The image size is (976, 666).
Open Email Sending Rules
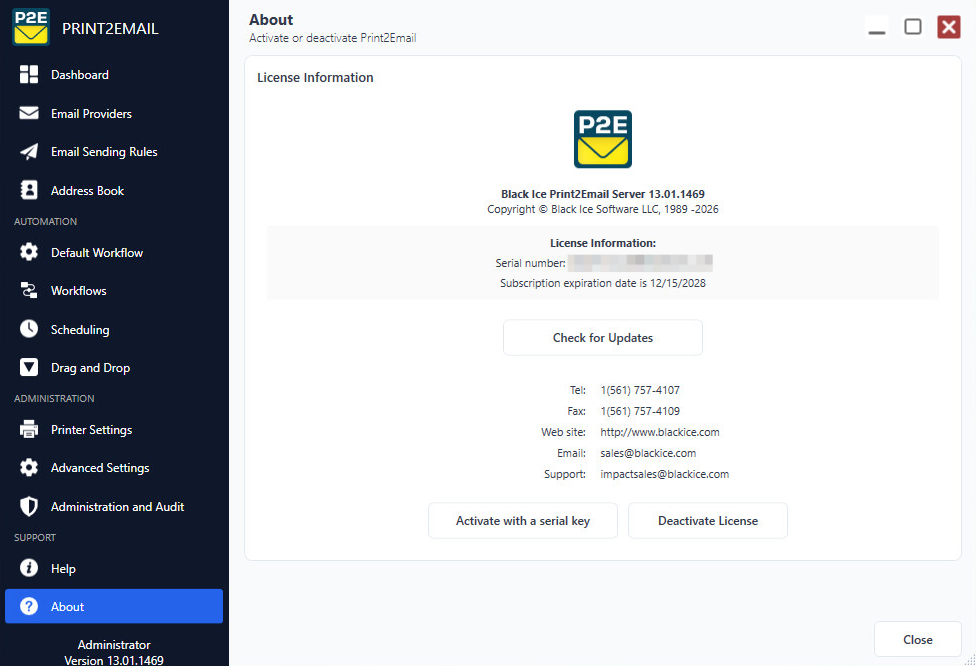(114, 152)
